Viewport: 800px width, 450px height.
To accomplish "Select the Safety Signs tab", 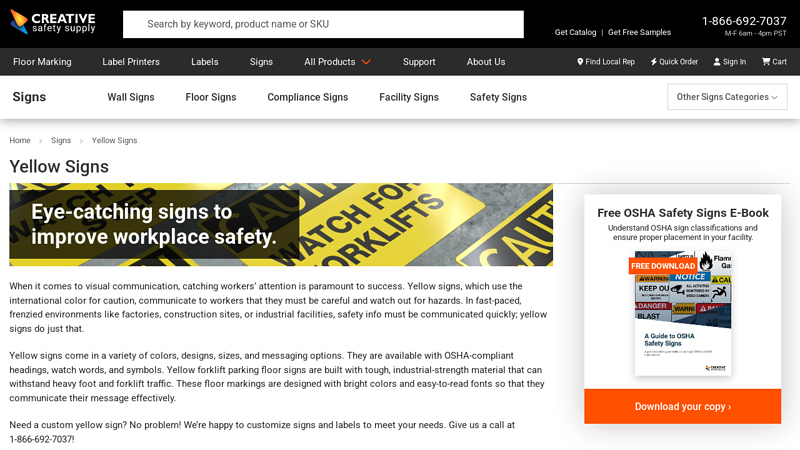I will 498,97.
